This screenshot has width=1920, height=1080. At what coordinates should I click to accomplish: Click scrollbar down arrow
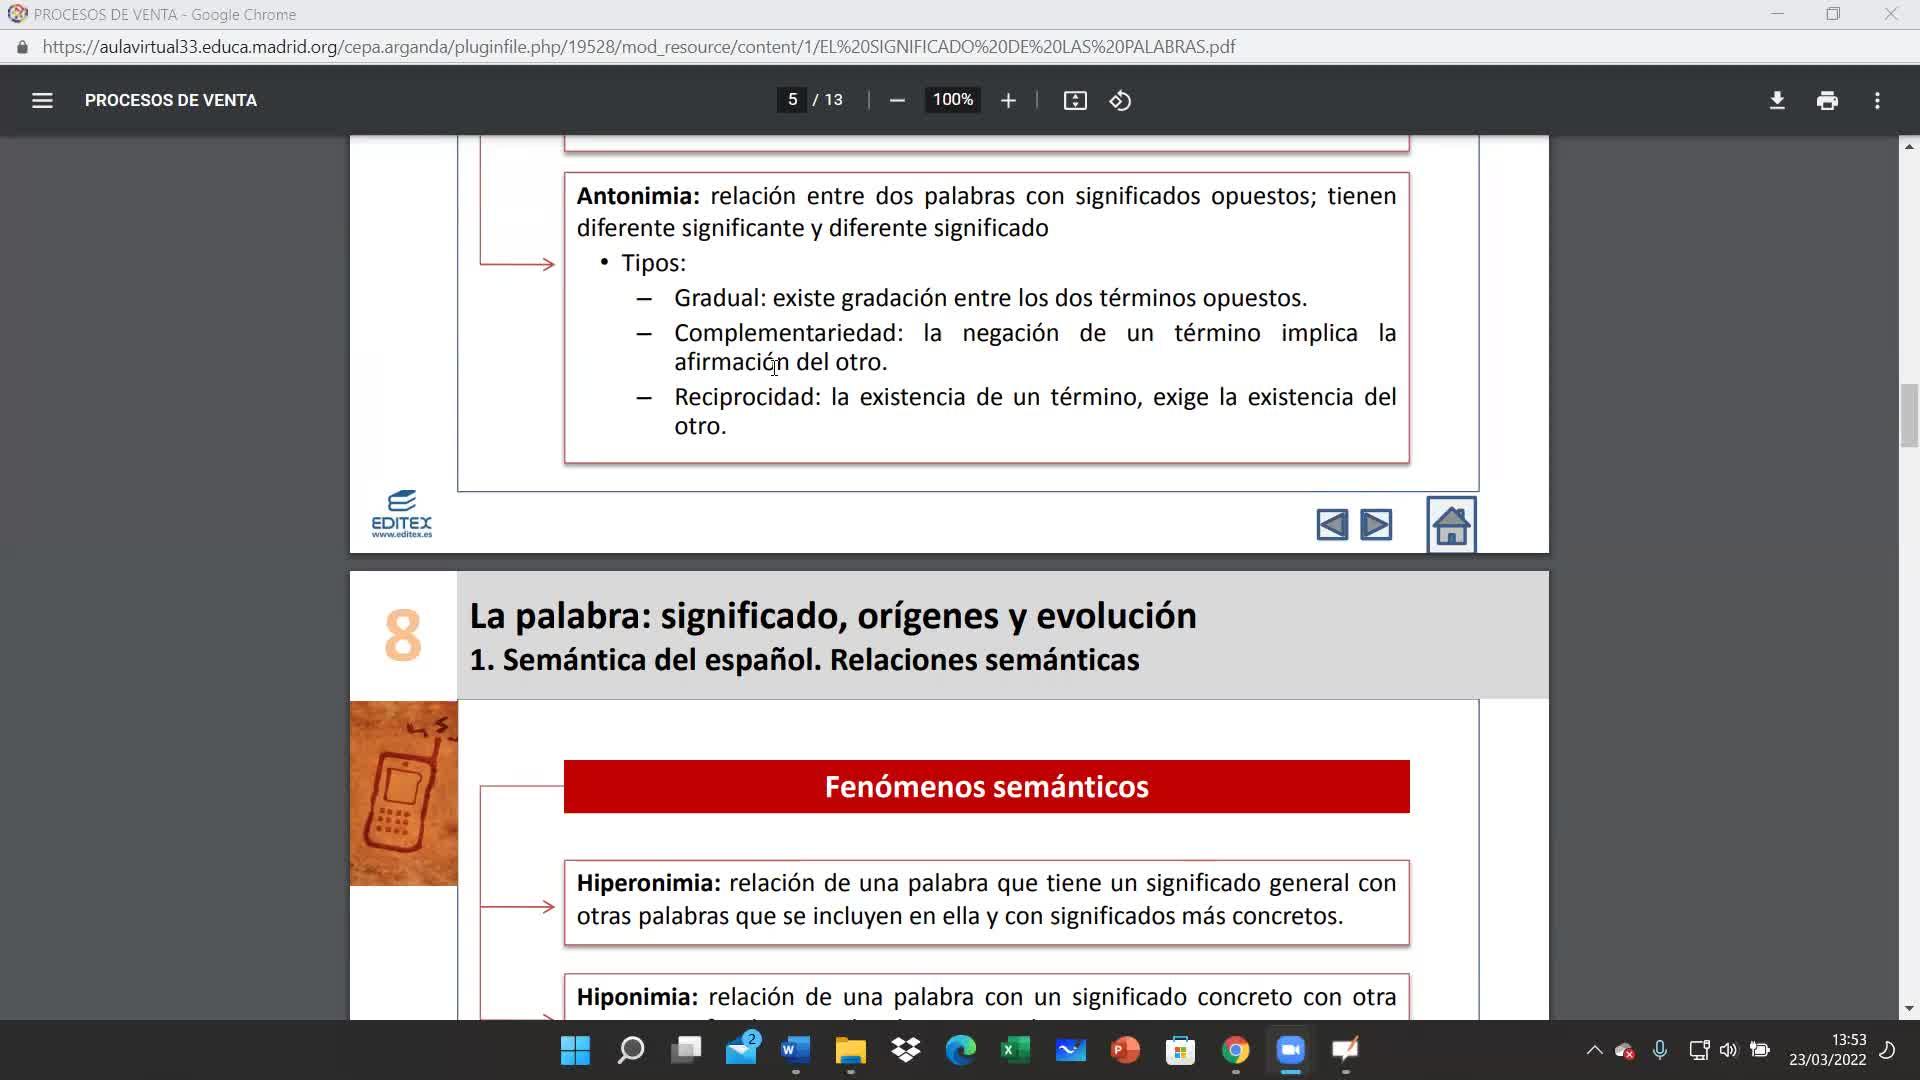tap(1909, 1008)
